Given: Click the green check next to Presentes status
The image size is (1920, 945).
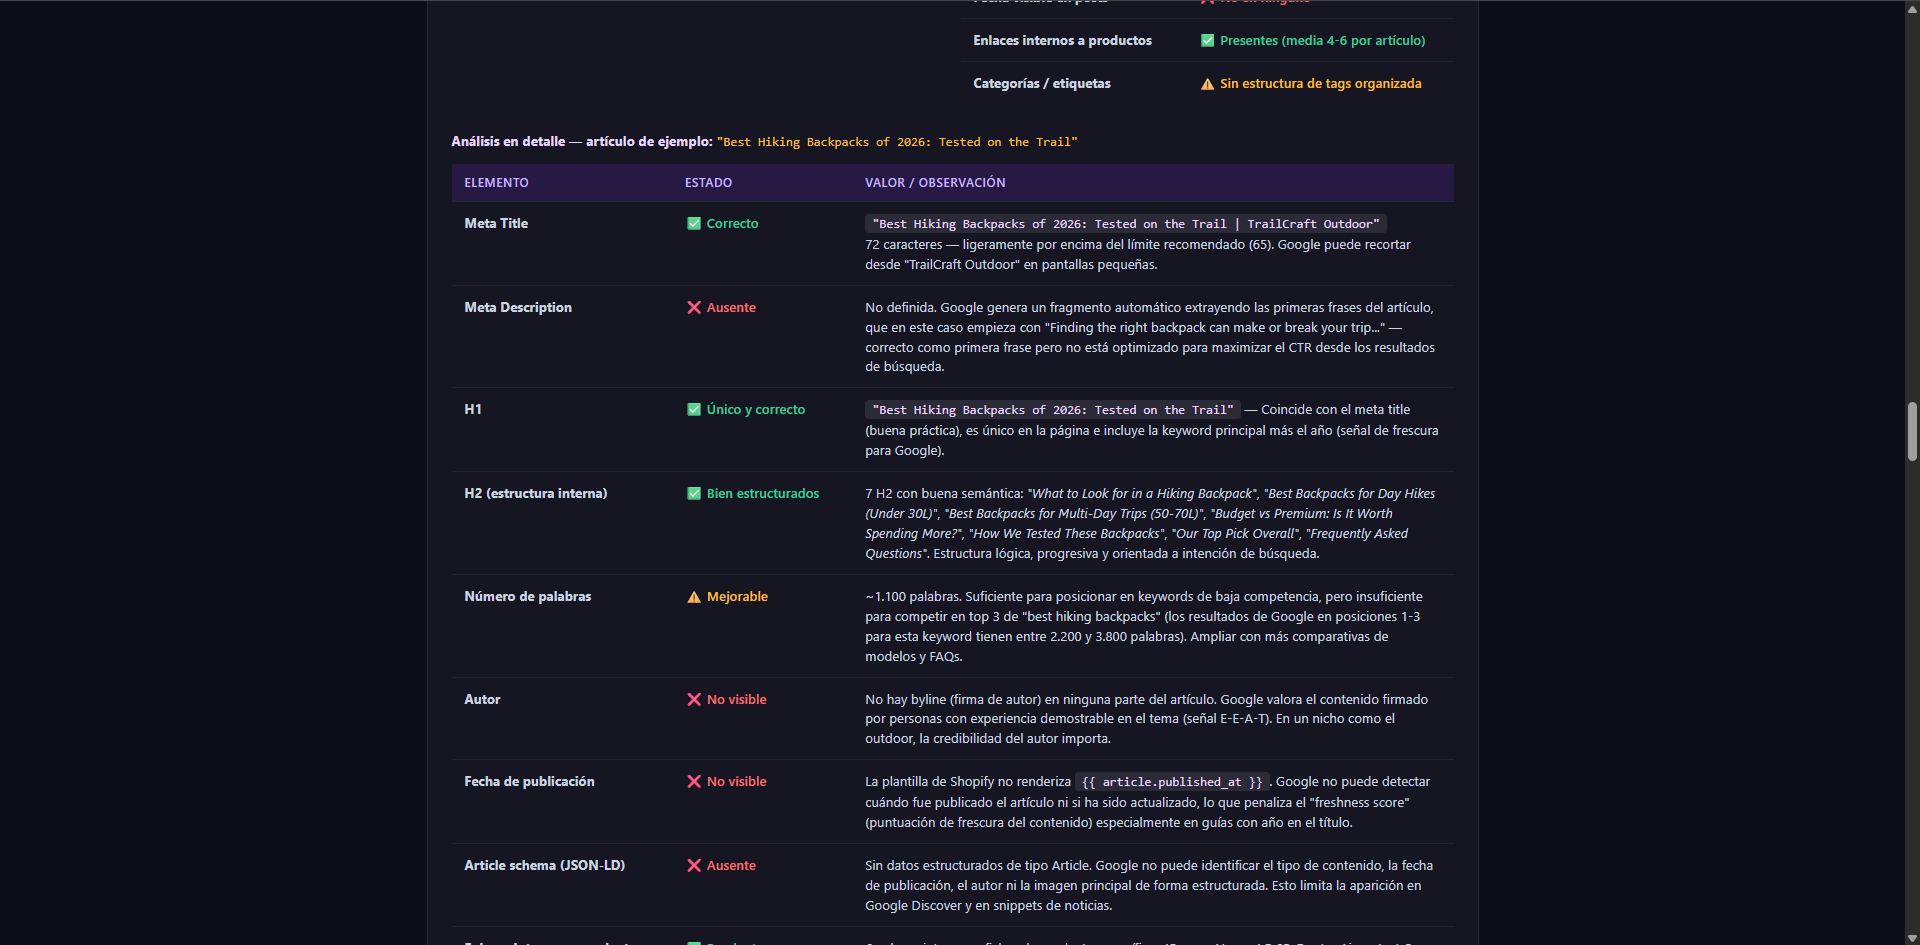Looking at the screenshot, I should 1207,41.
